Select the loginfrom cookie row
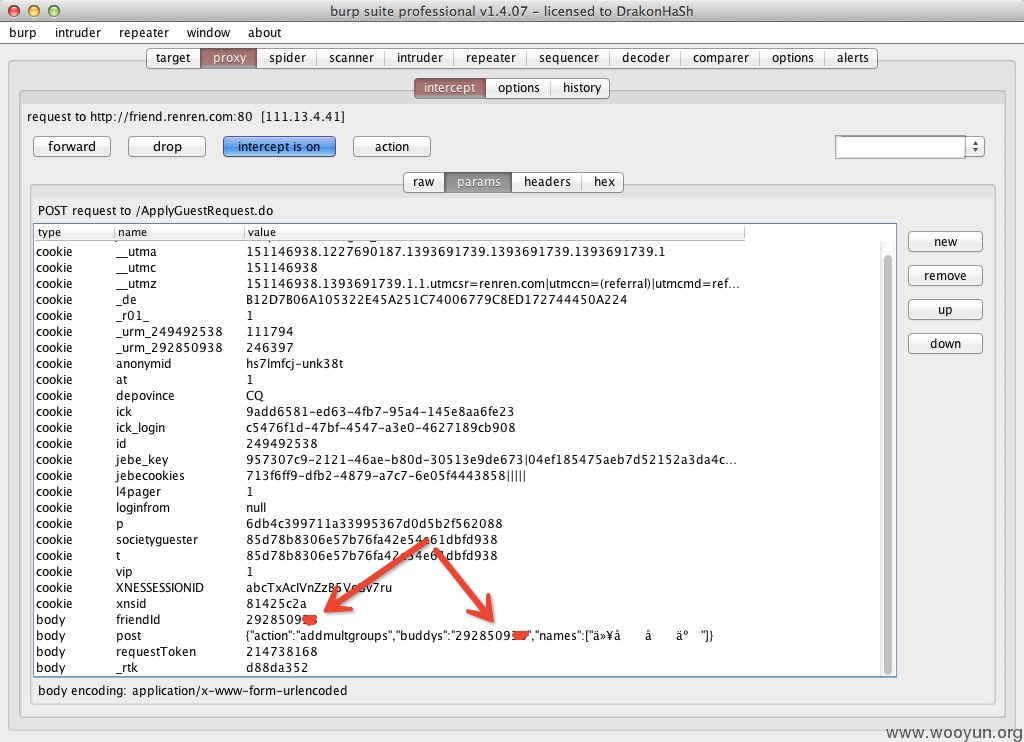This screenshot has height=742, width=1024. click(x=390, y=508)
